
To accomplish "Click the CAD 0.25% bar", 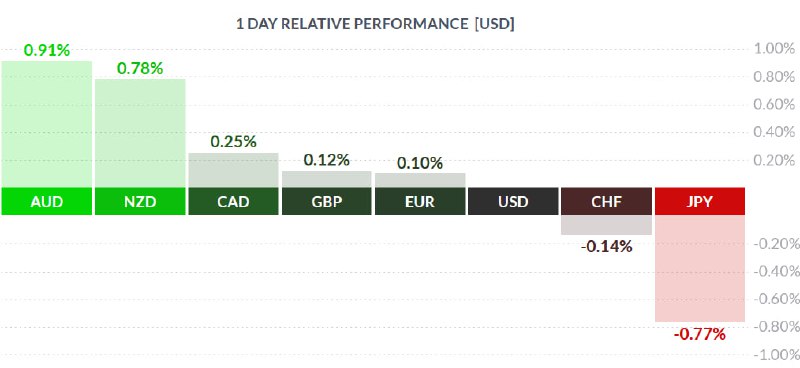I will [x=233, y=170].
